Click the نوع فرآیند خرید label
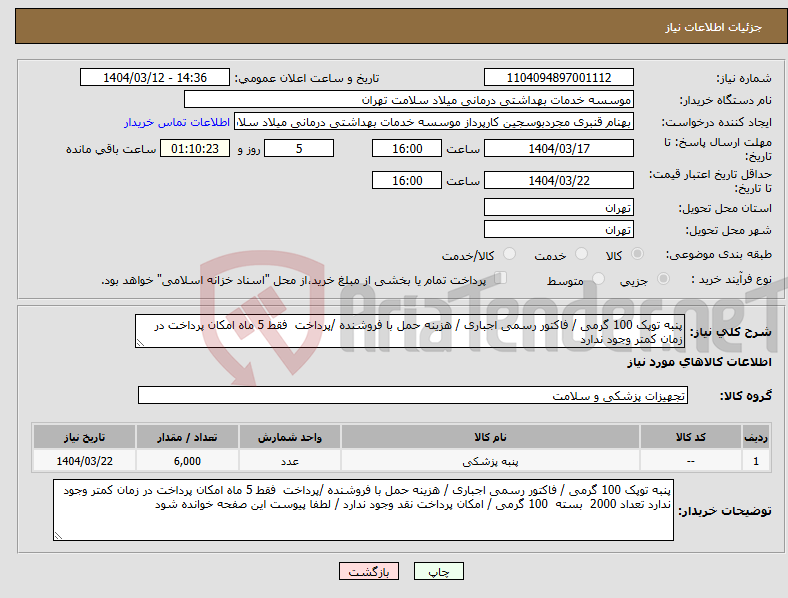Image resolution: width=788 pixels, height=598 pixels. point(731,279)
